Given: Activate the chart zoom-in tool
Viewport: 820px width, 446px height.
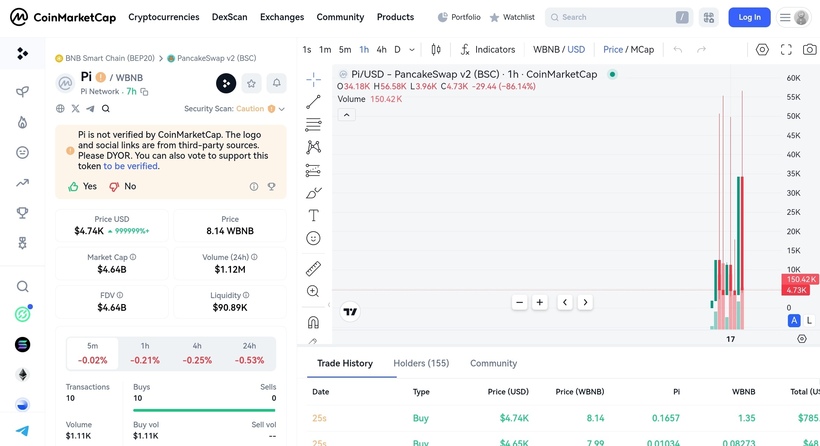Looking at the screenshot, I should click(313, 291).
